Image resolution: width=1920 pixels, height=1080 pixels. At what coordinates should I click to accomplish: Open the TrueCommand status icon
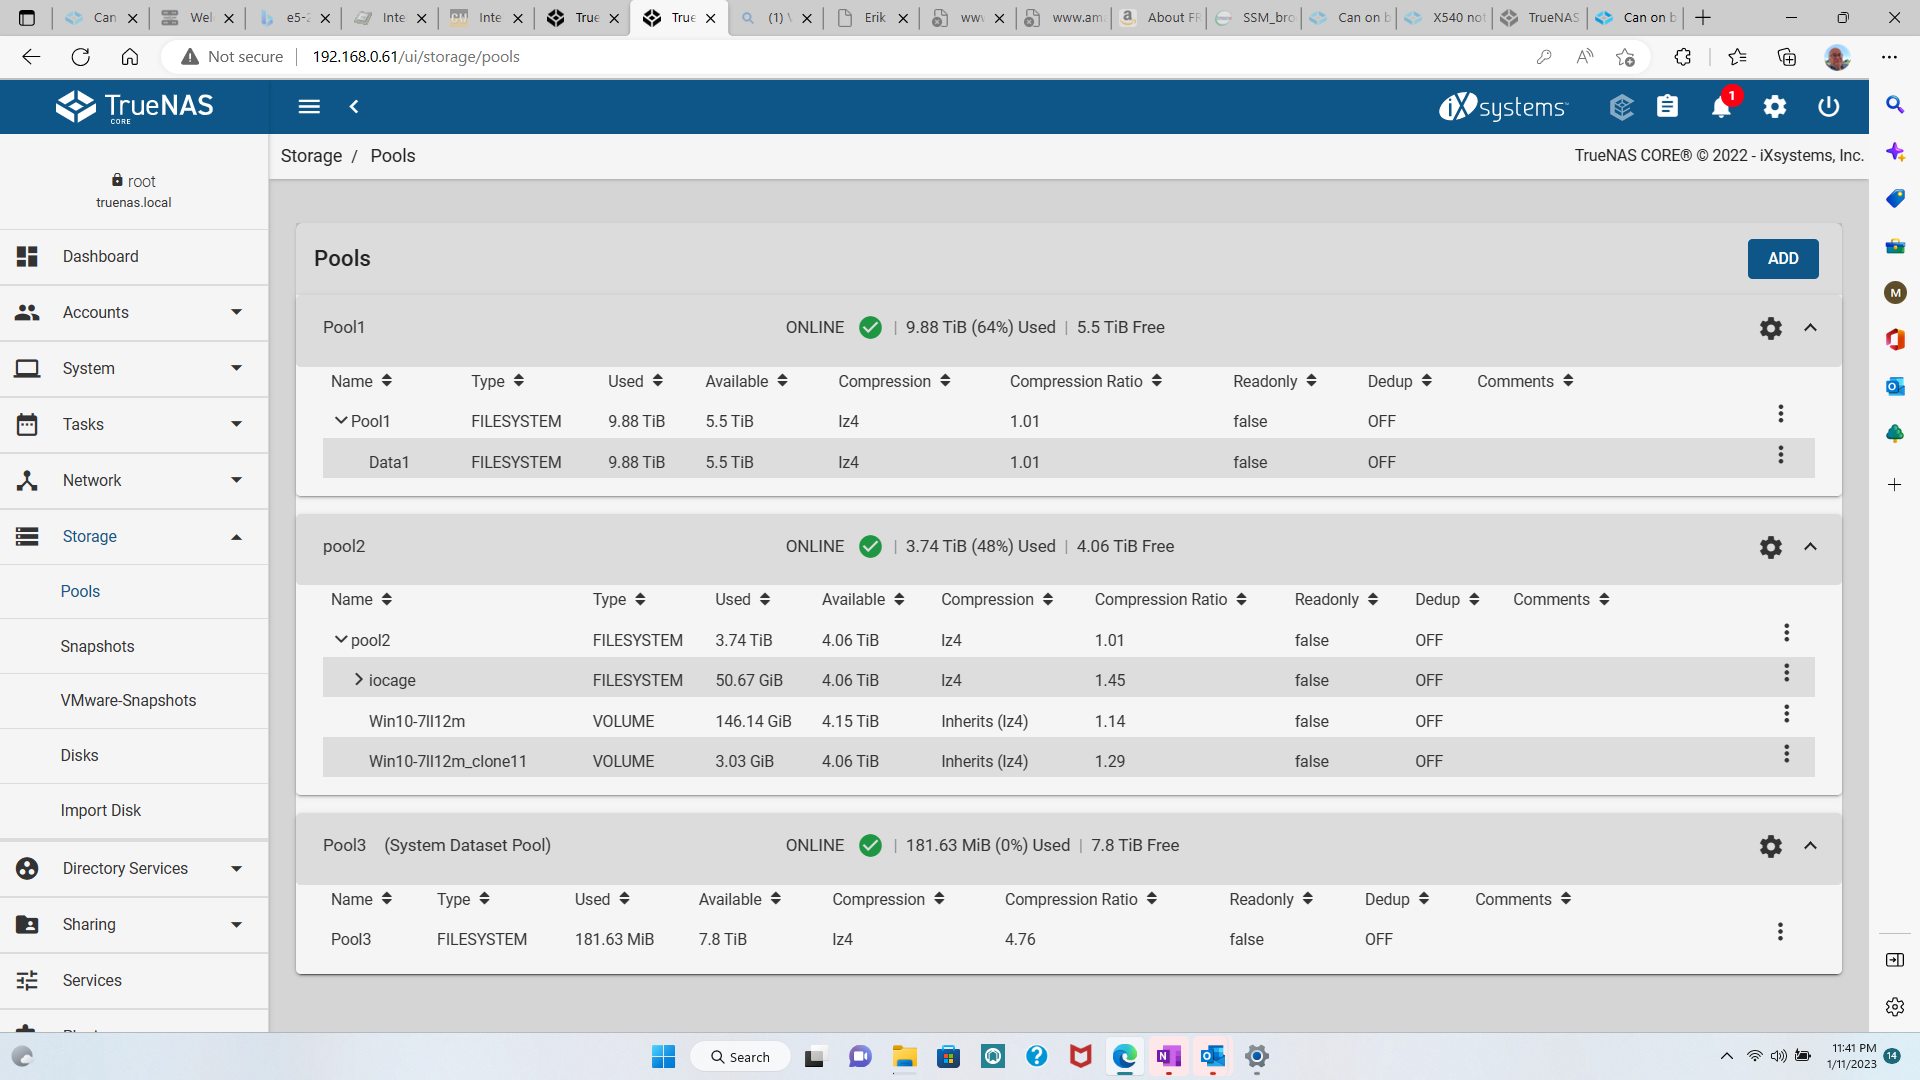click(x=1621, y=106)
